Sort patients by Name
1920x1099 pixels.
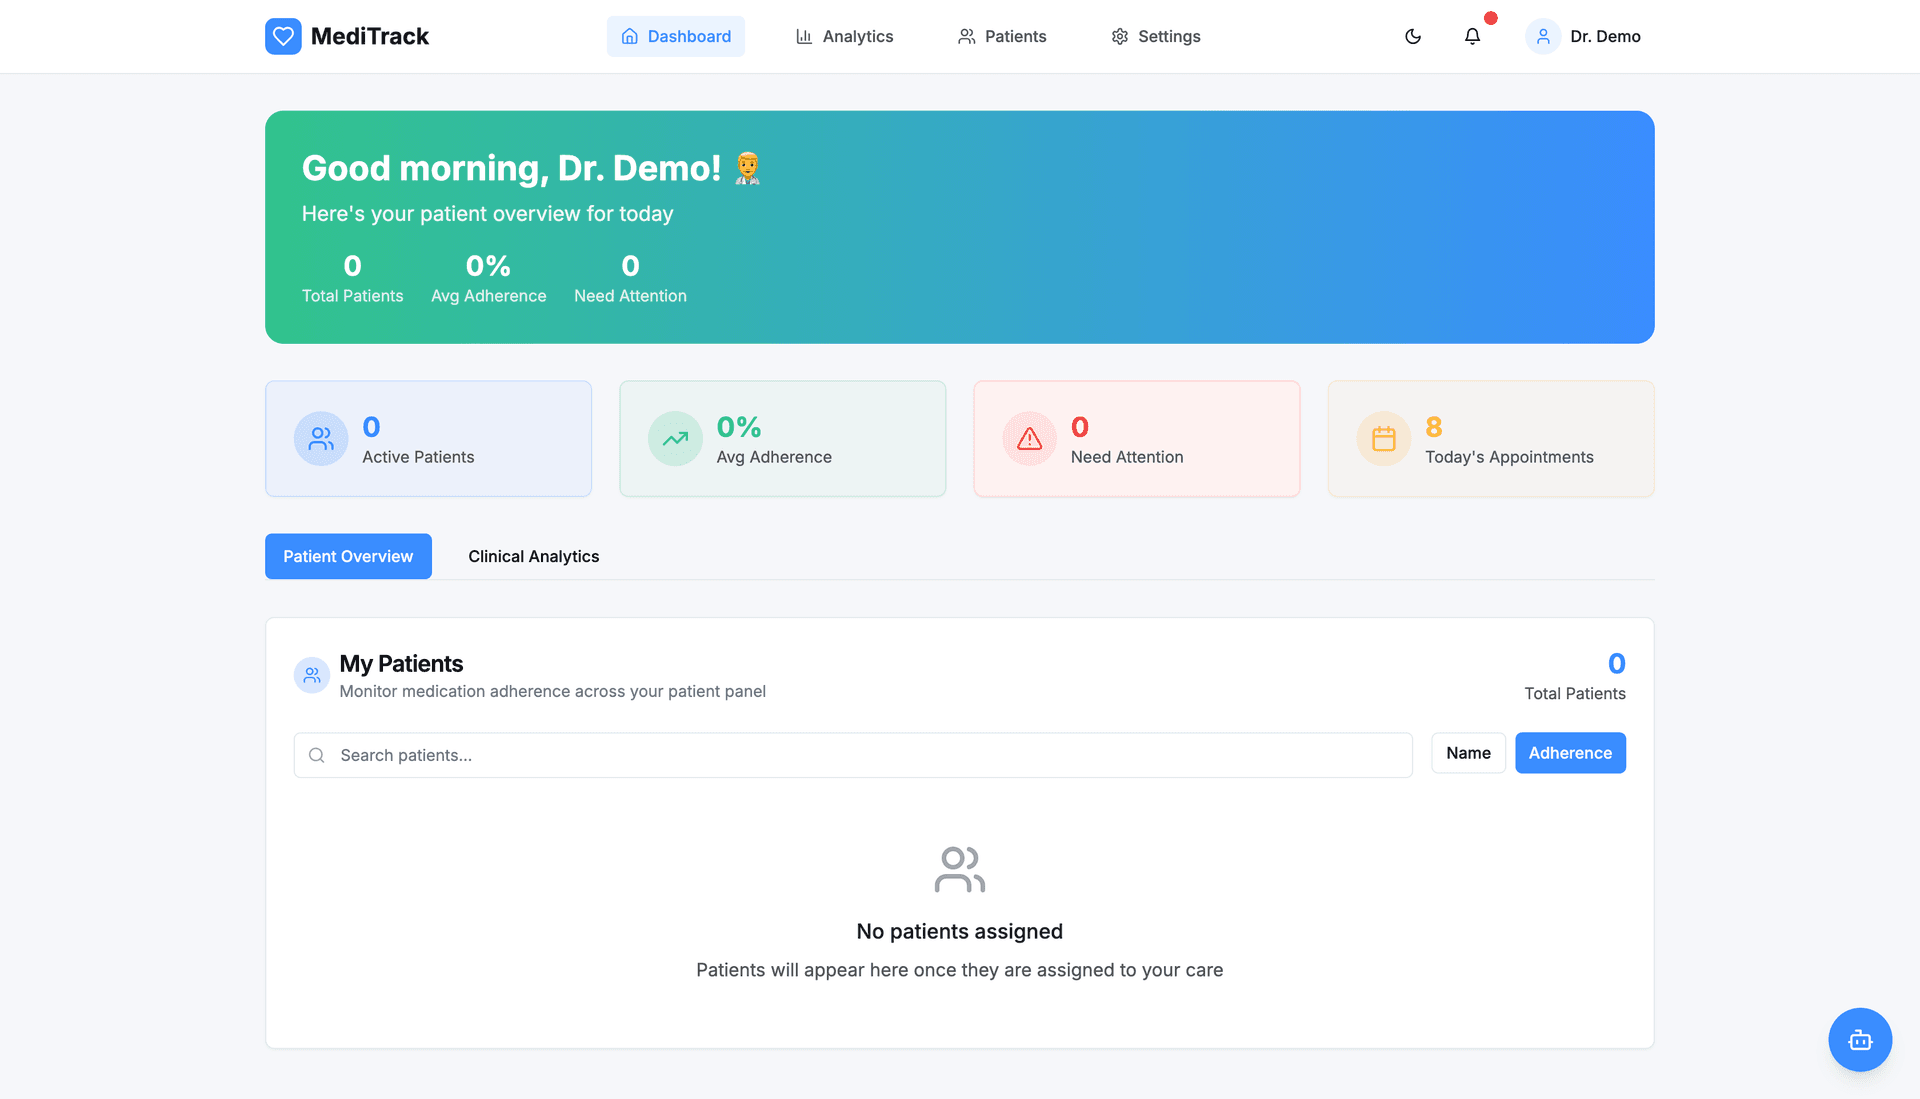coord(1468,753)
